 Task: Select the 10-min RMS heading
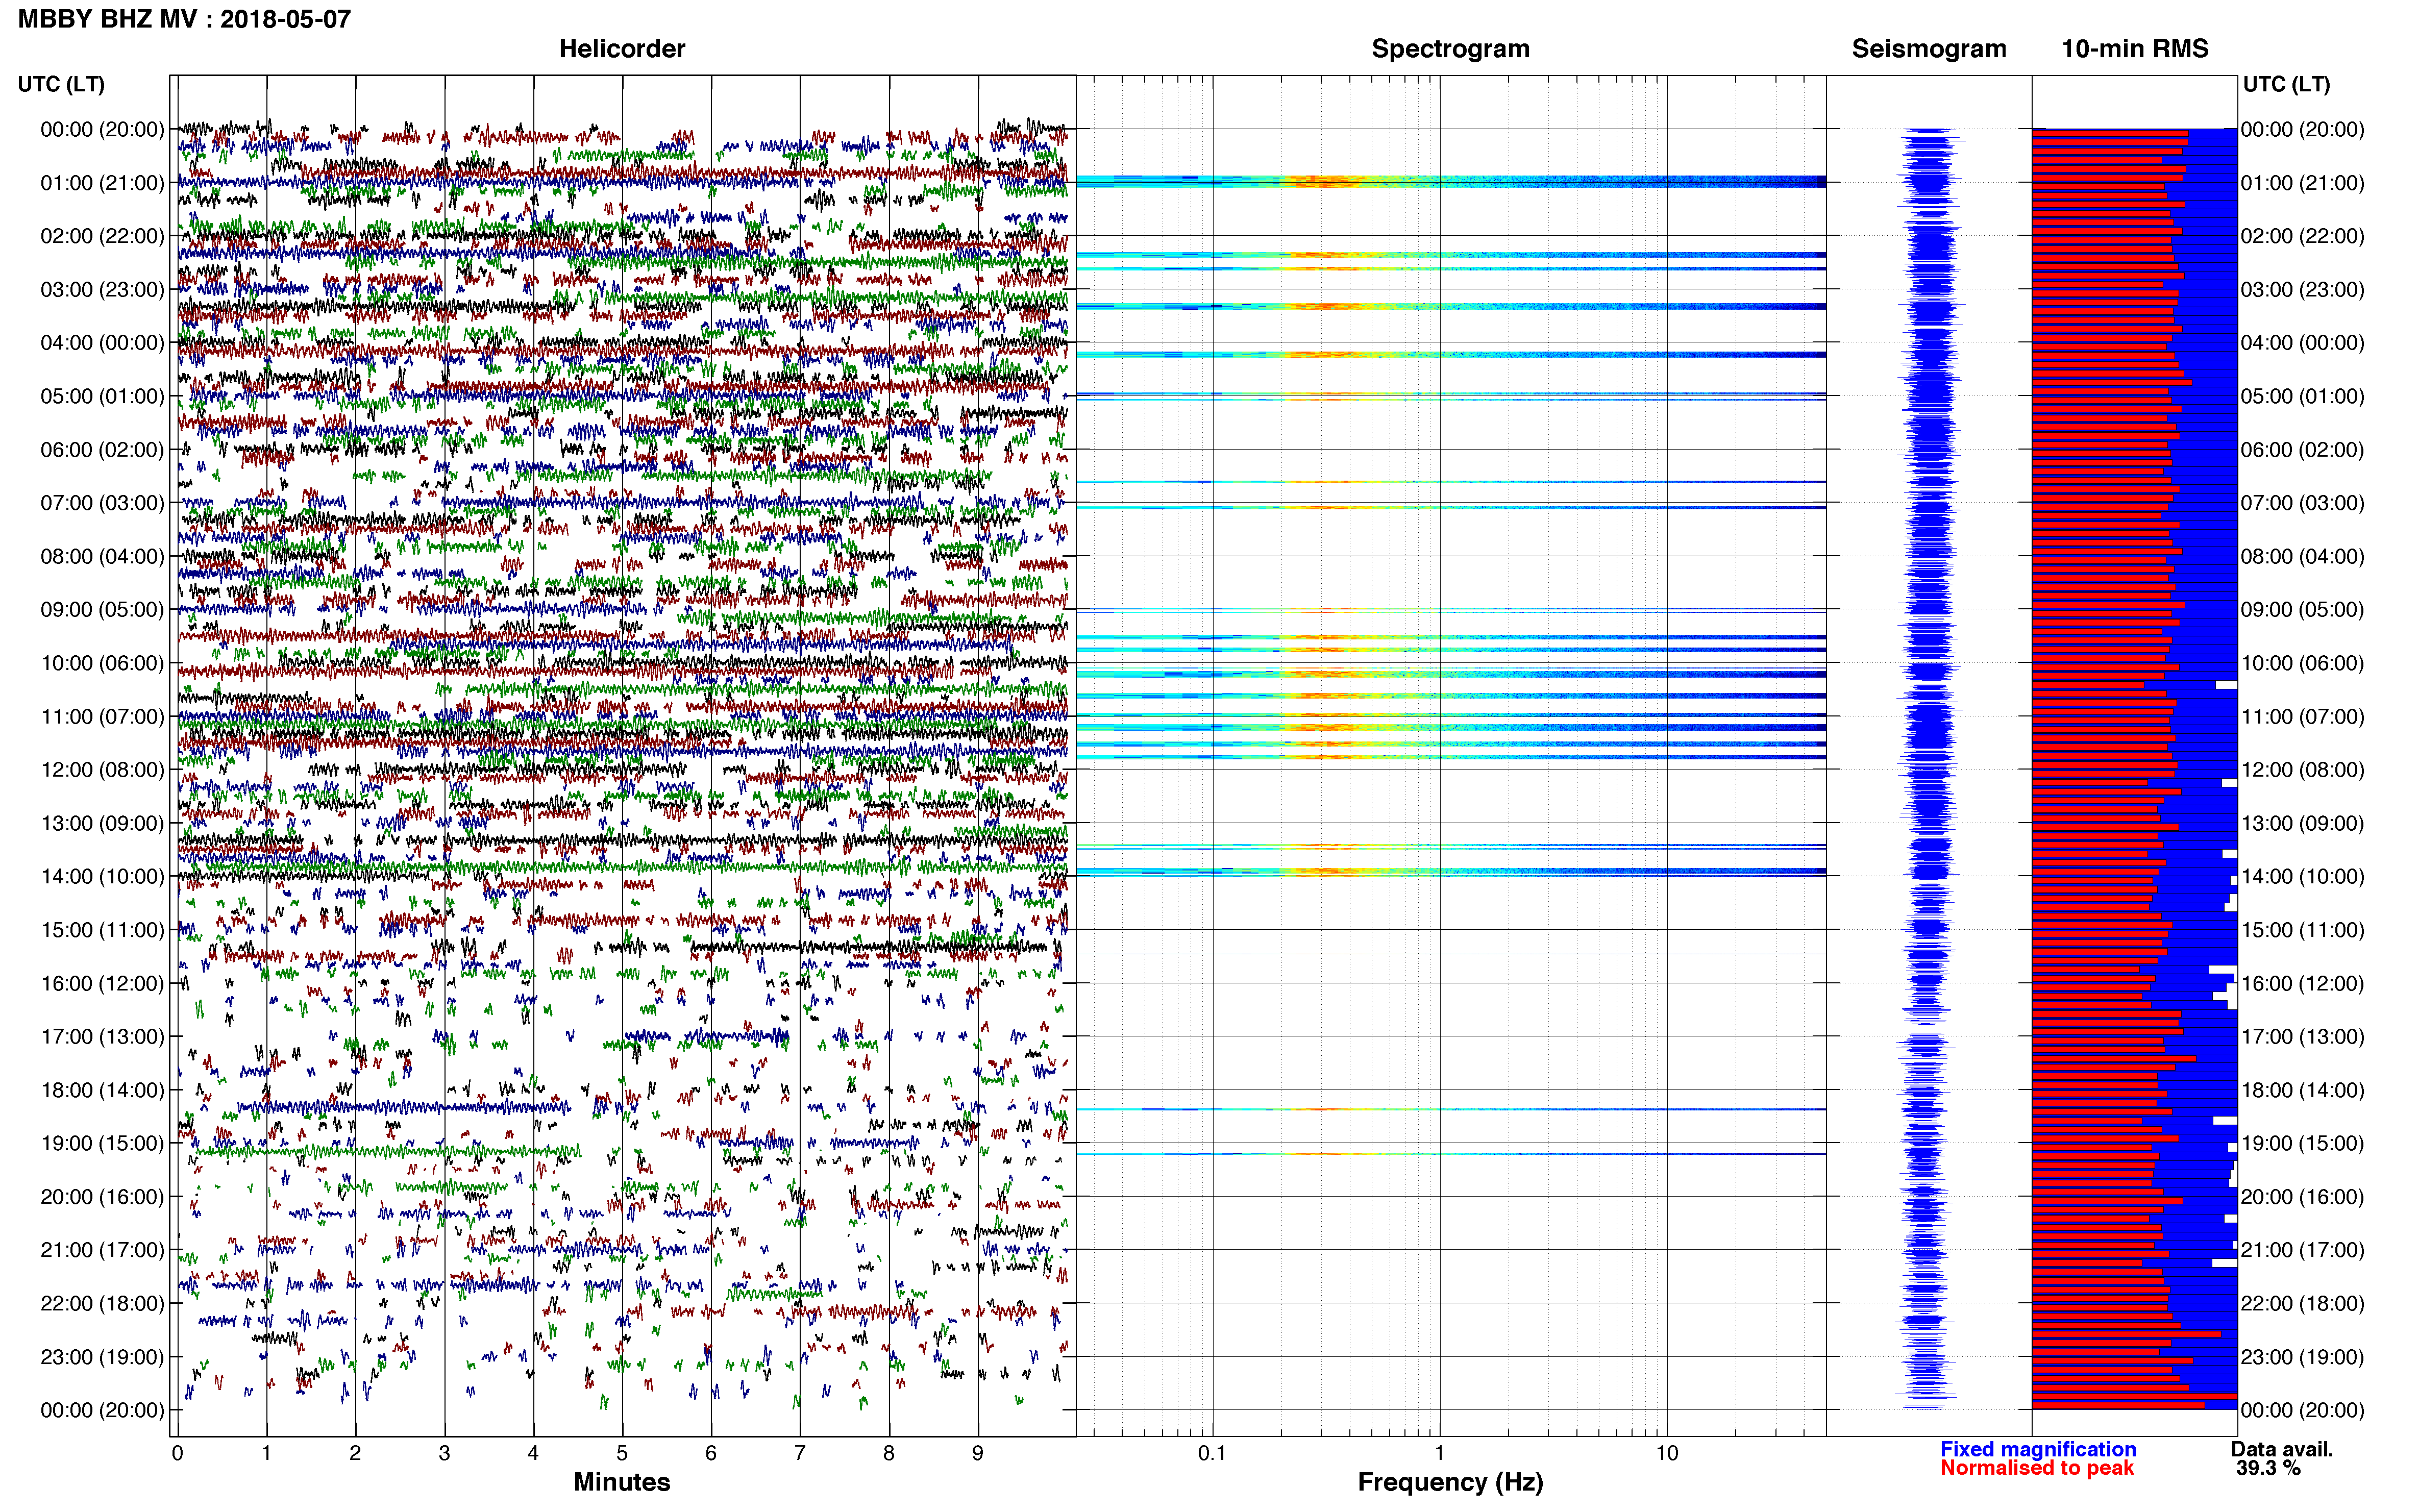click(x=2134, y=49)
